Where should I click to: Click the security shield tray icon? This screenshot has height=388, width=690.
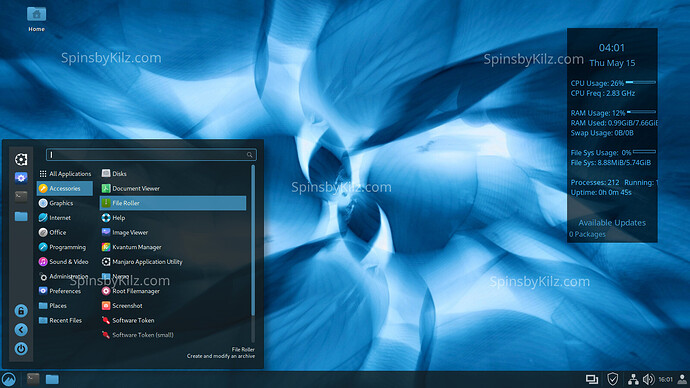pyautogui.click(x=613, y=379)
